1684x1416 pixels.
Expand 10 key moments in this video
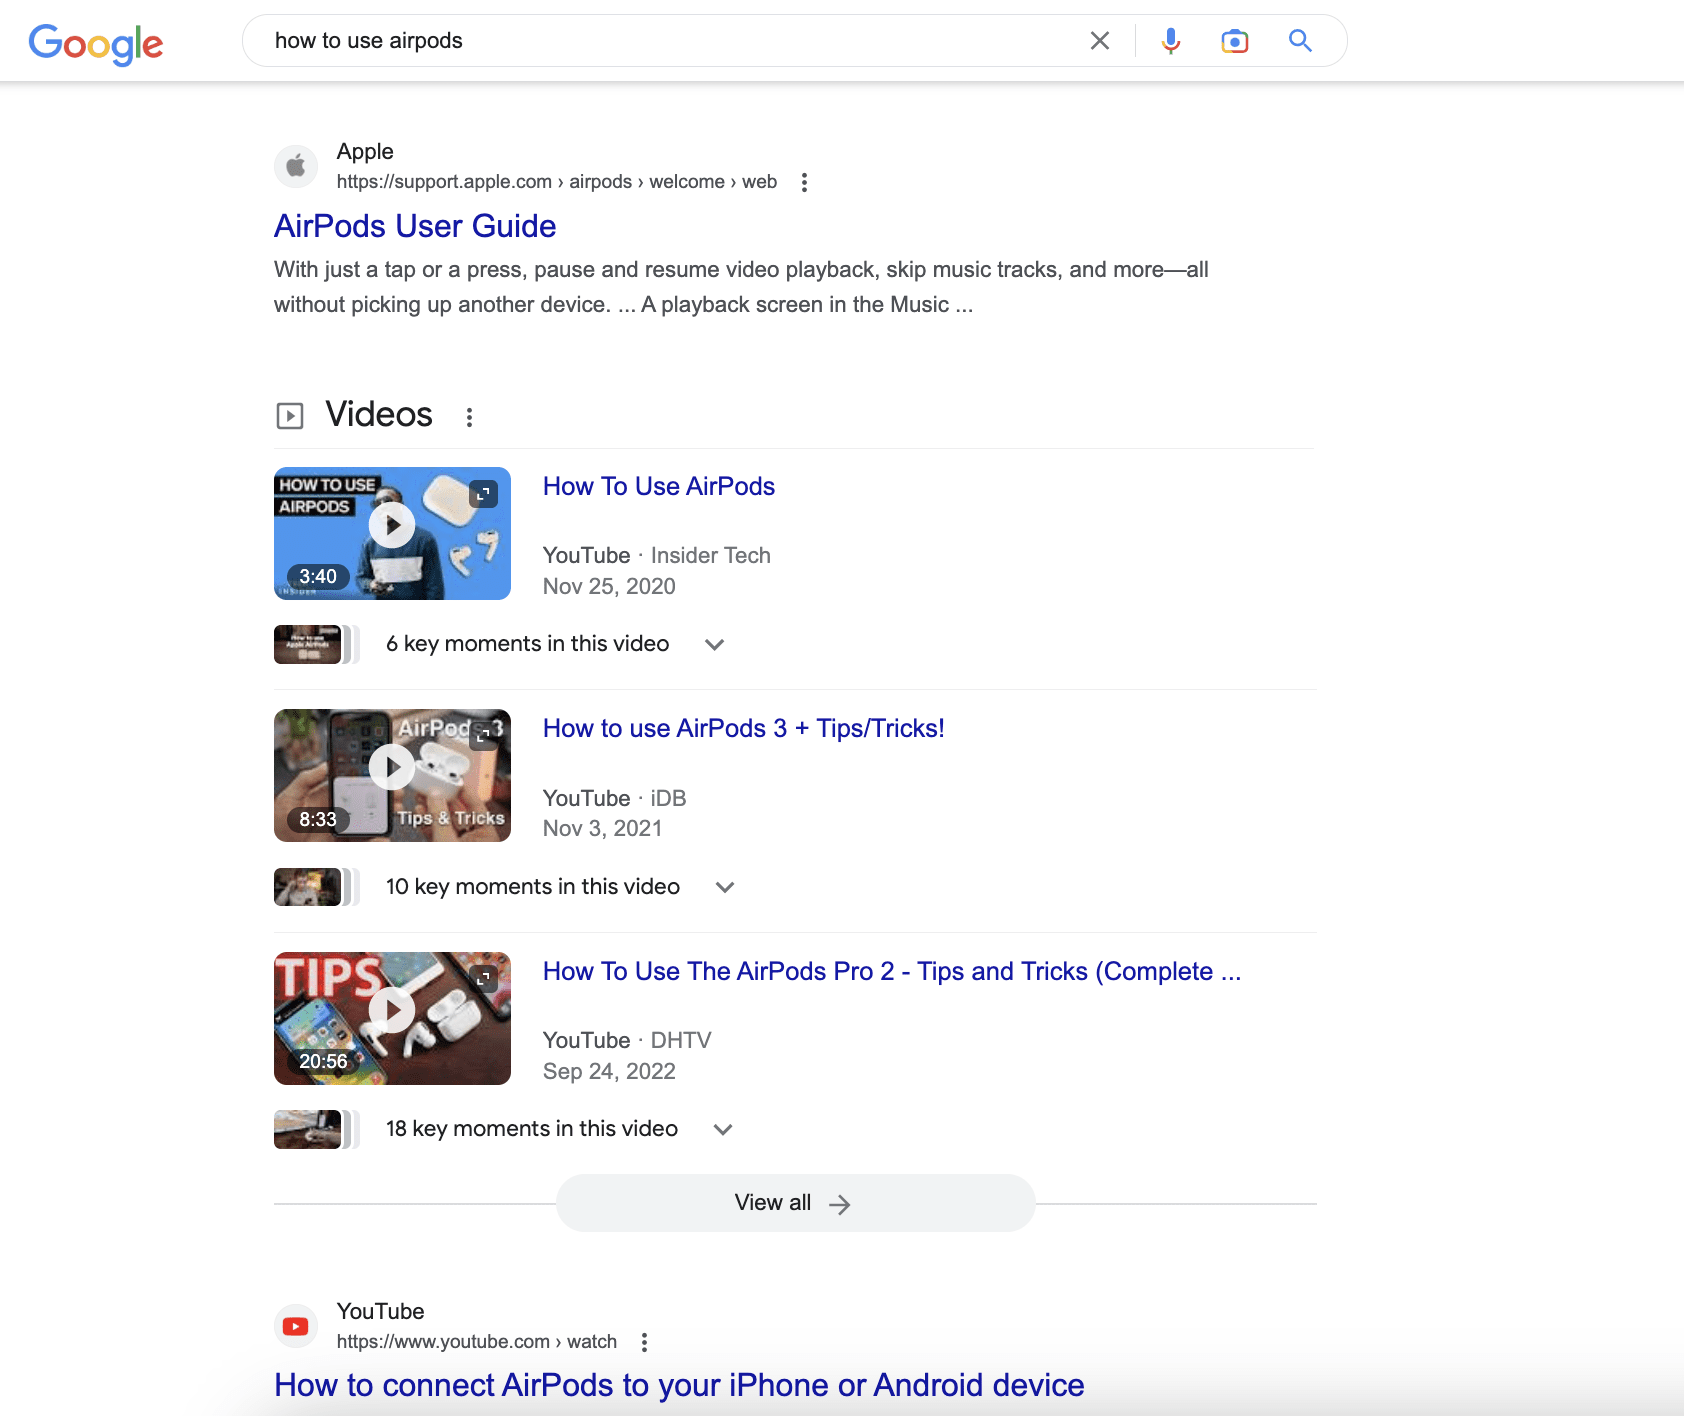(x=725, y=887)
